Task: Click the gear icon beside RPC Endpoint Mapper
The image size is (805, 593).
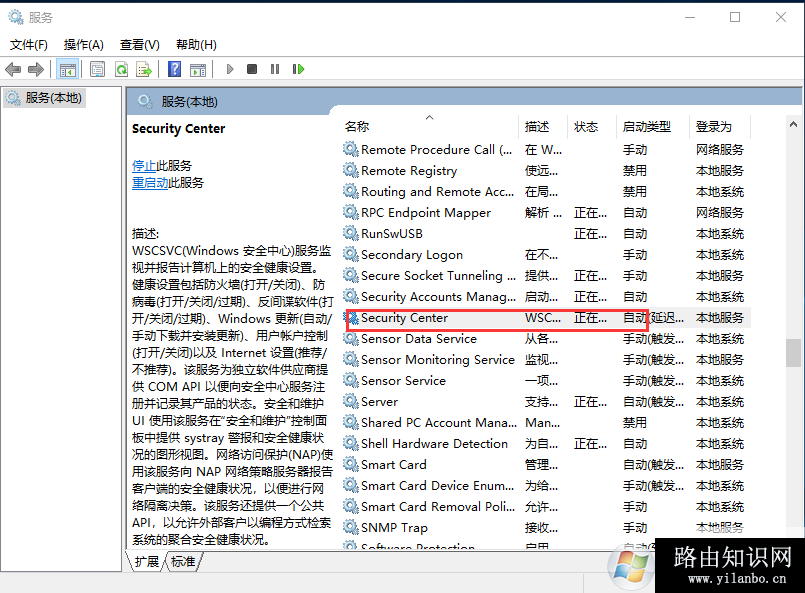Action: pos(351,212)
